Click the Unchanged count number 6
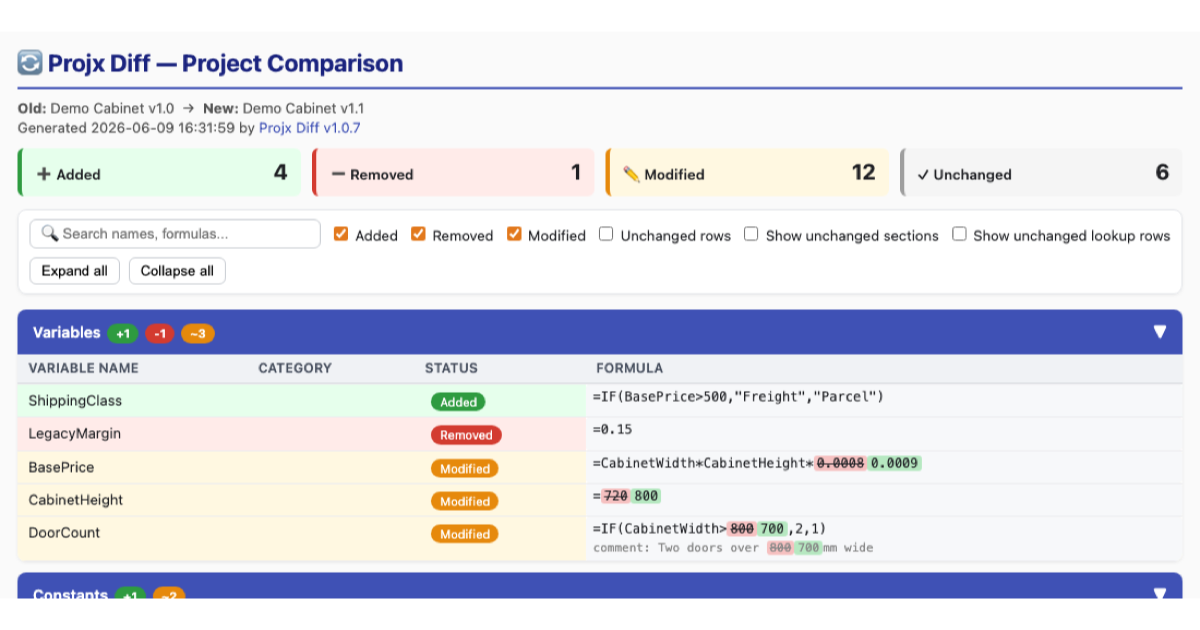 pyautogui.click(x=1162, y=172)
